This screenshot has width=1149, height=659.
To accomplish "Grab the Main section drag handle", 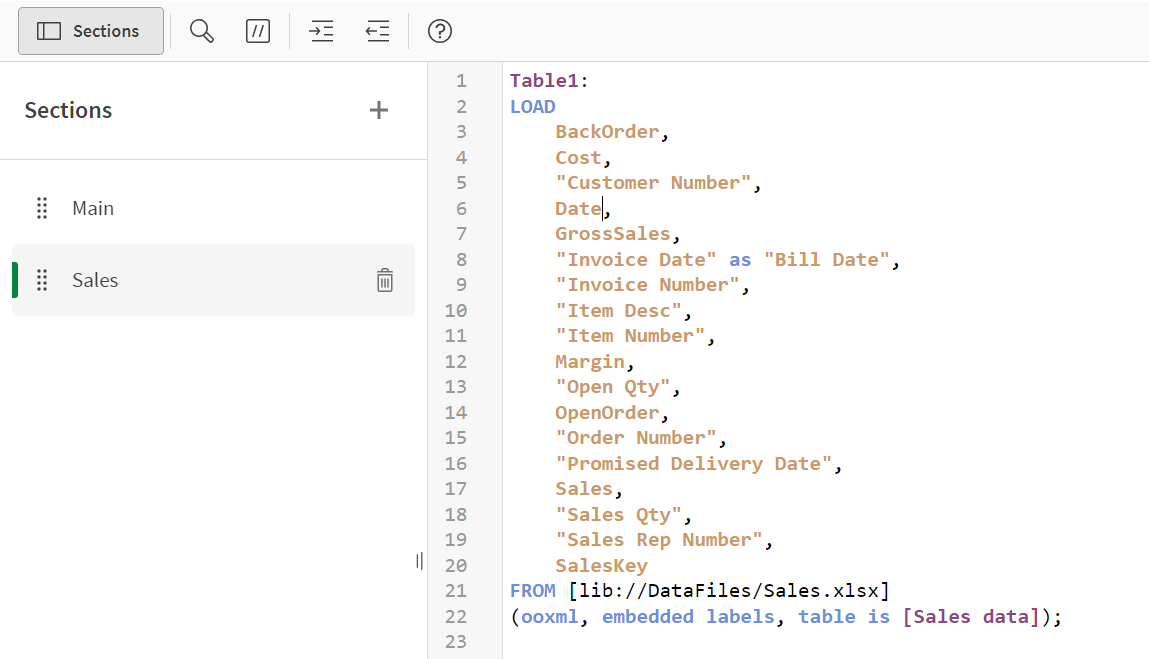I will click(x=43, y=208).
